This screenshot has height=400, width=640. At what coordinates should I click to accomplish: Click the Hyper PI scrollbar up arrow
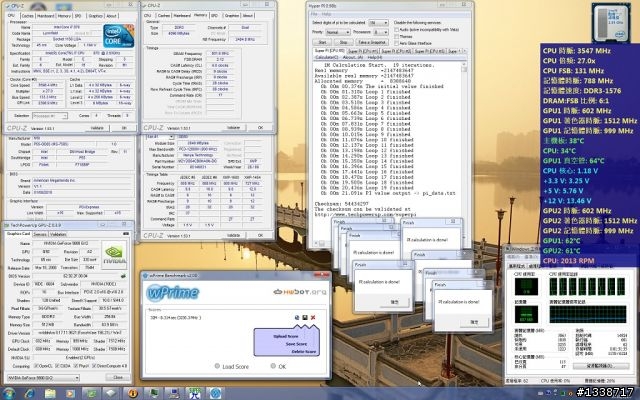[x=464, y=64]
